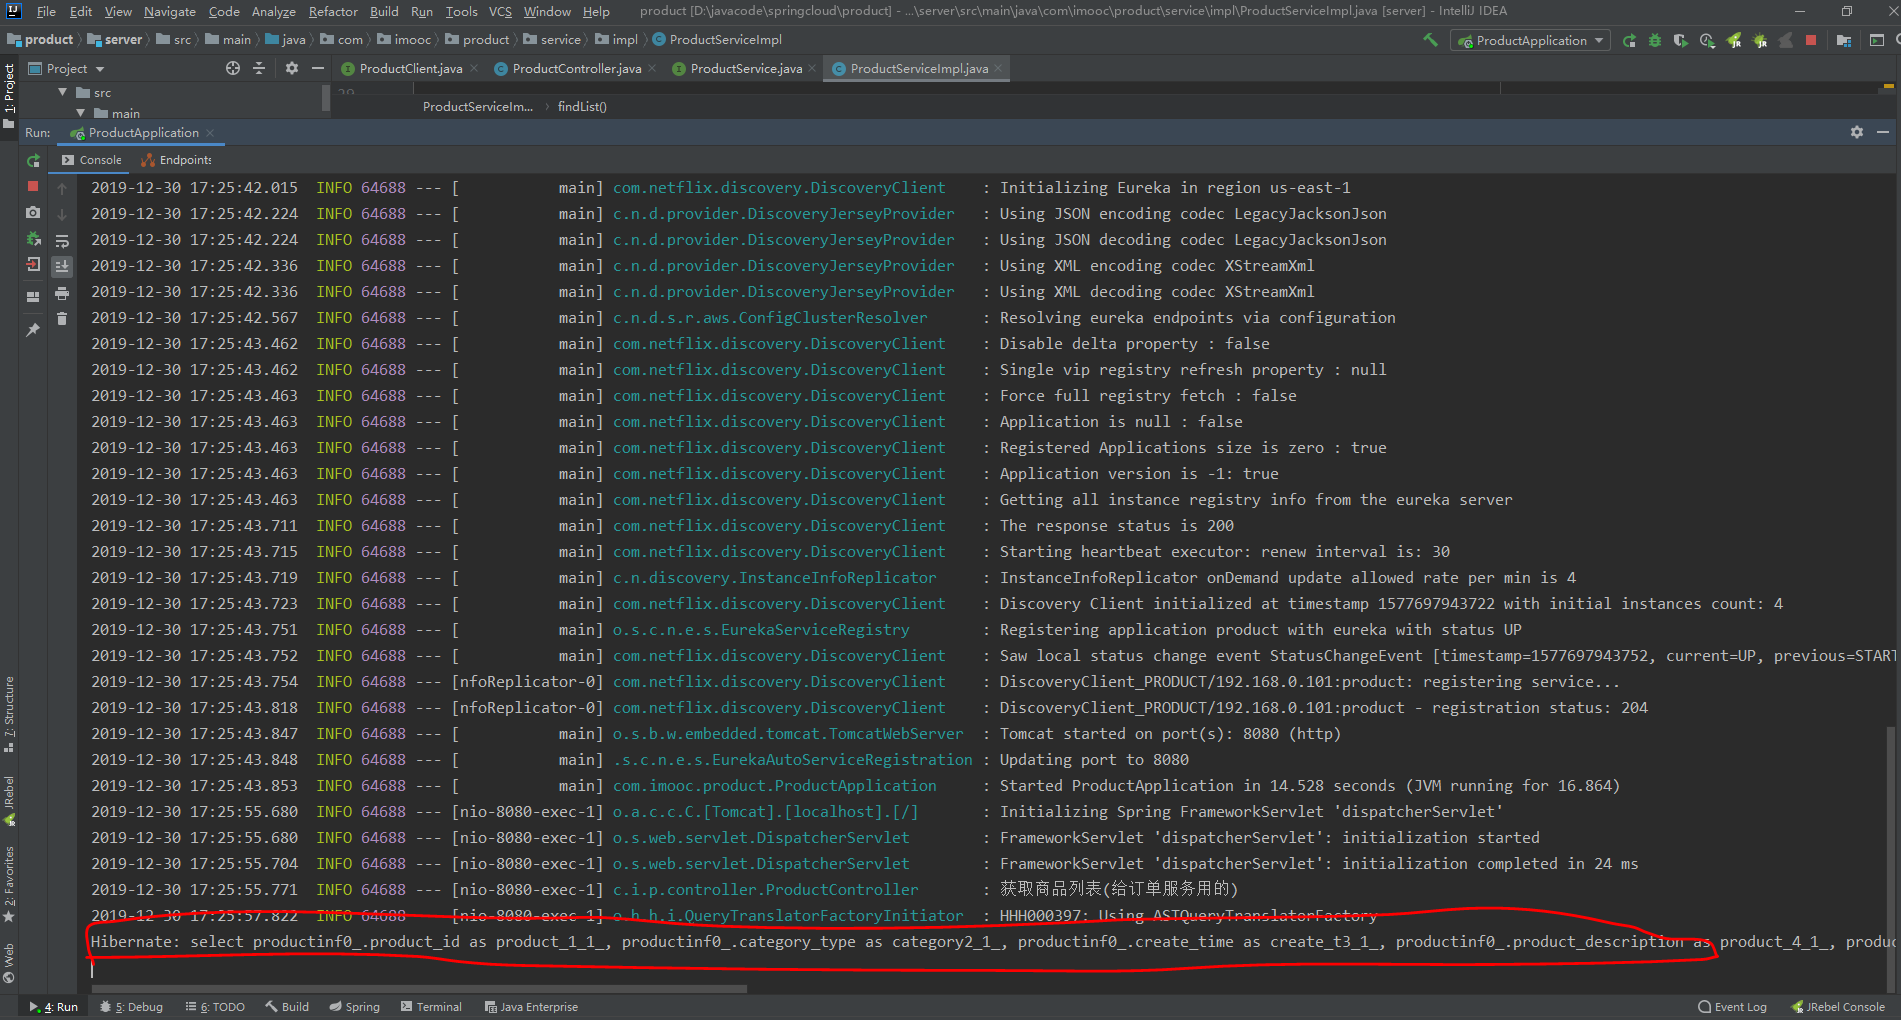Viewport: 1901px width, 1020px height.
Task: Stop the process in the Run panel sidebar
Action: tap(33, 187)
